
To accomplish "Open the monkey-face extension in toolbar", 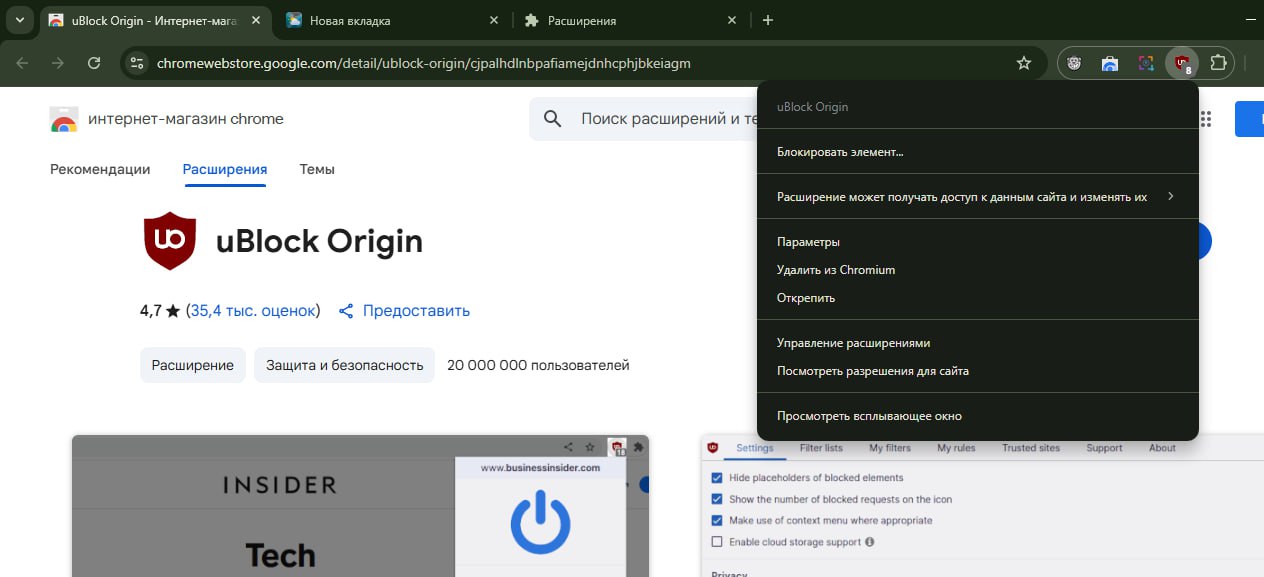I will pos(1074,63).
